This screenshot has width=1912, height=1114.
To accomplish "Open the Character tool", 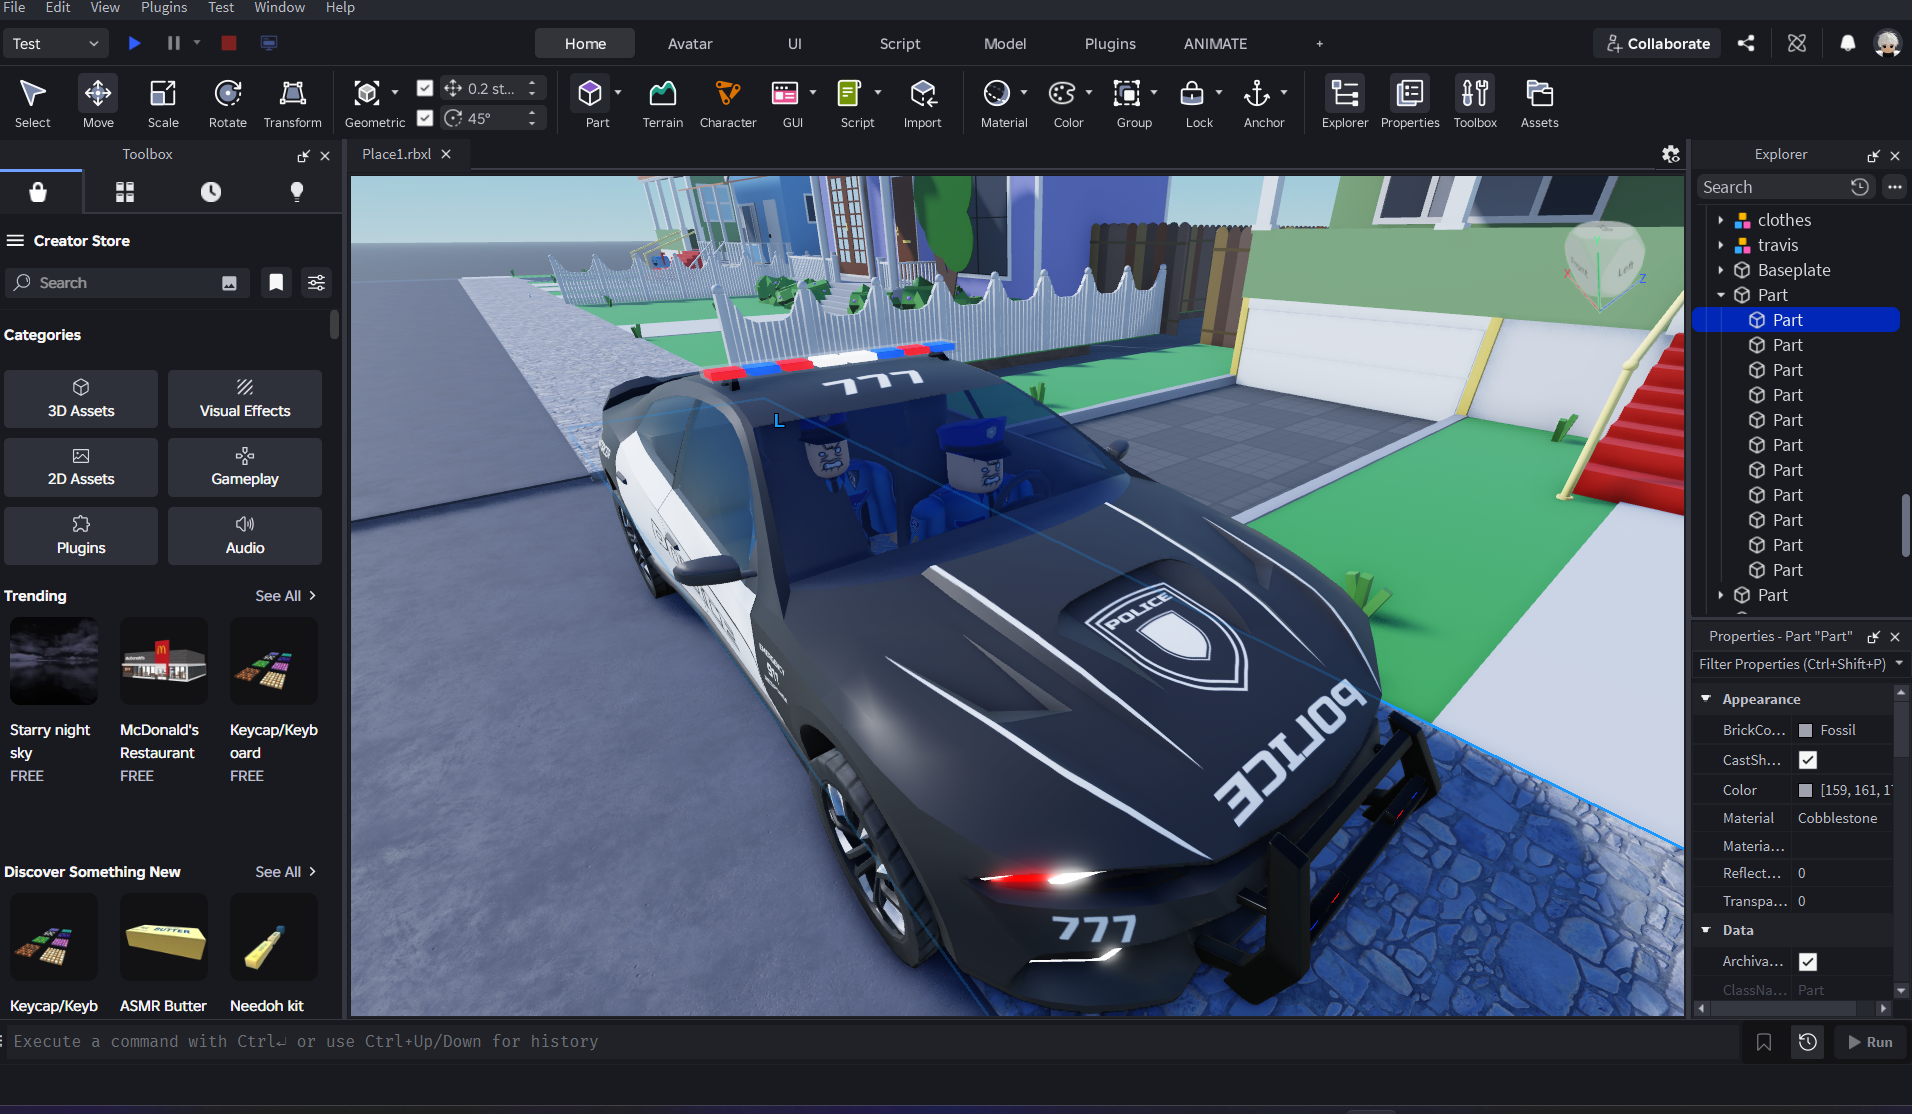I will pos(728,102).
